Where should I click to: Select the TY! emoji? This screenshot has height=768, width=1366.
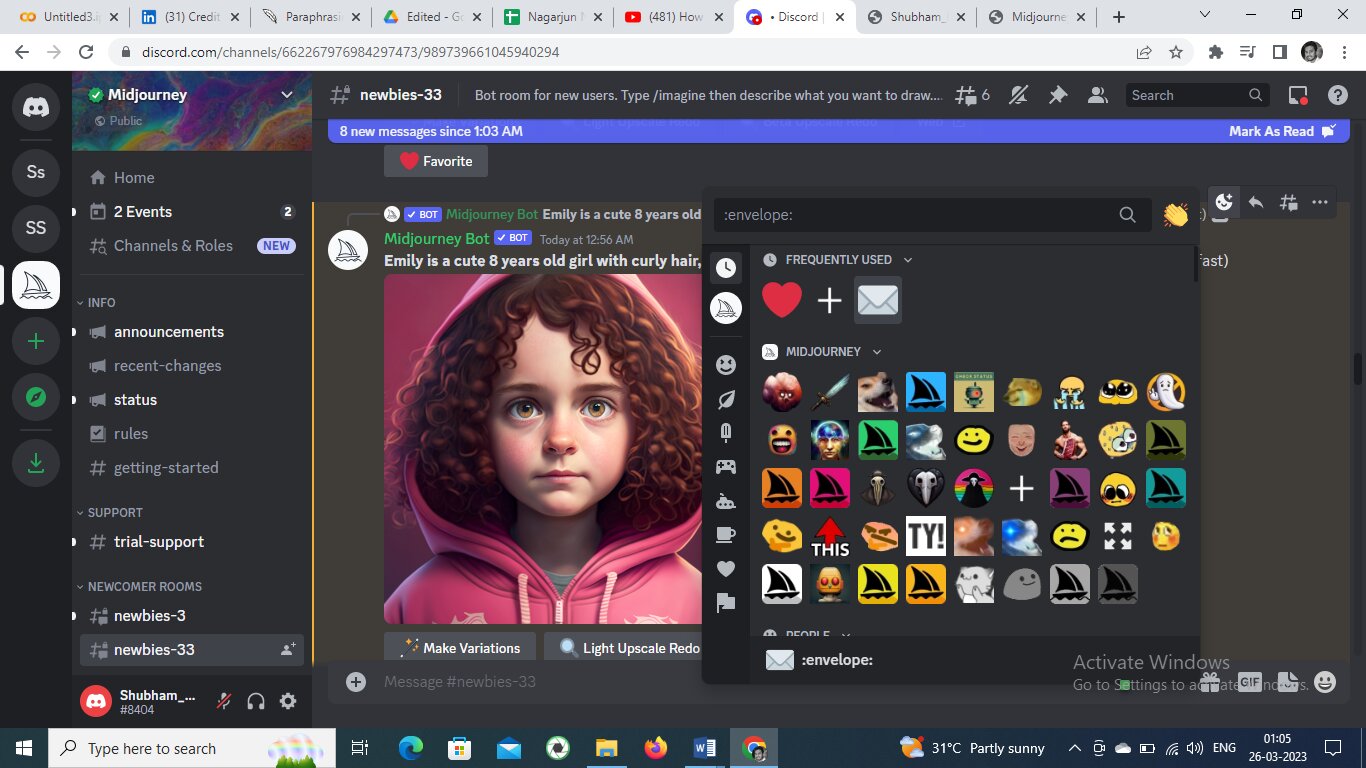925,537
